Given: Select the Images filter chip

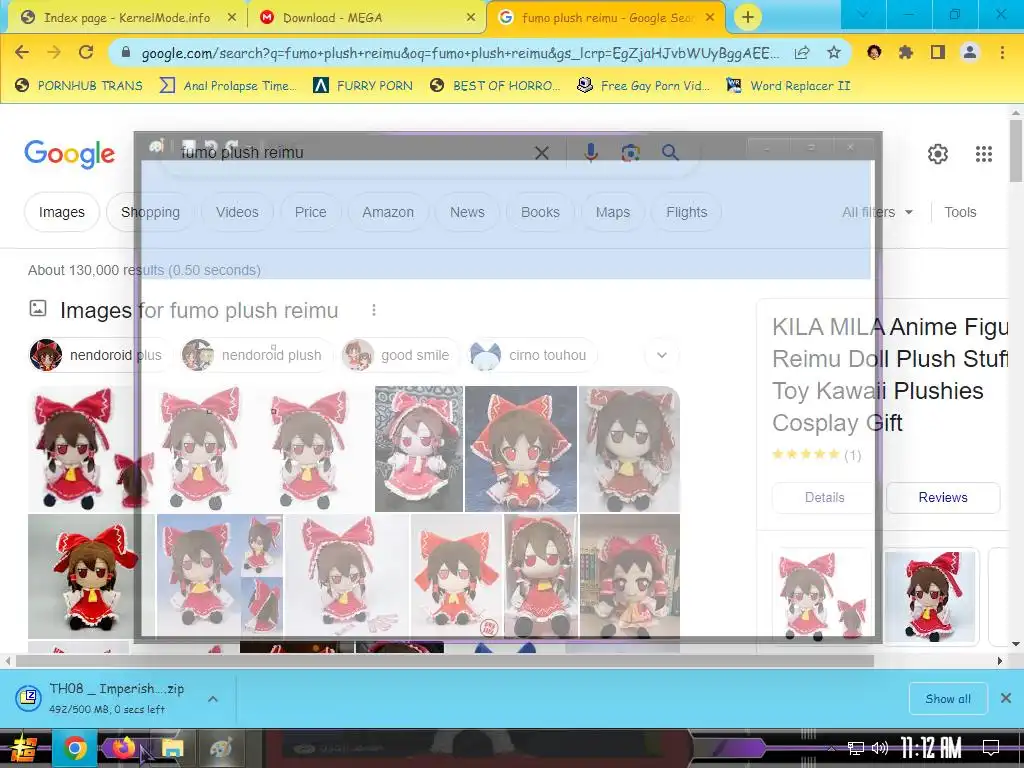Looking at the screenshot, I should coord(61,212).
